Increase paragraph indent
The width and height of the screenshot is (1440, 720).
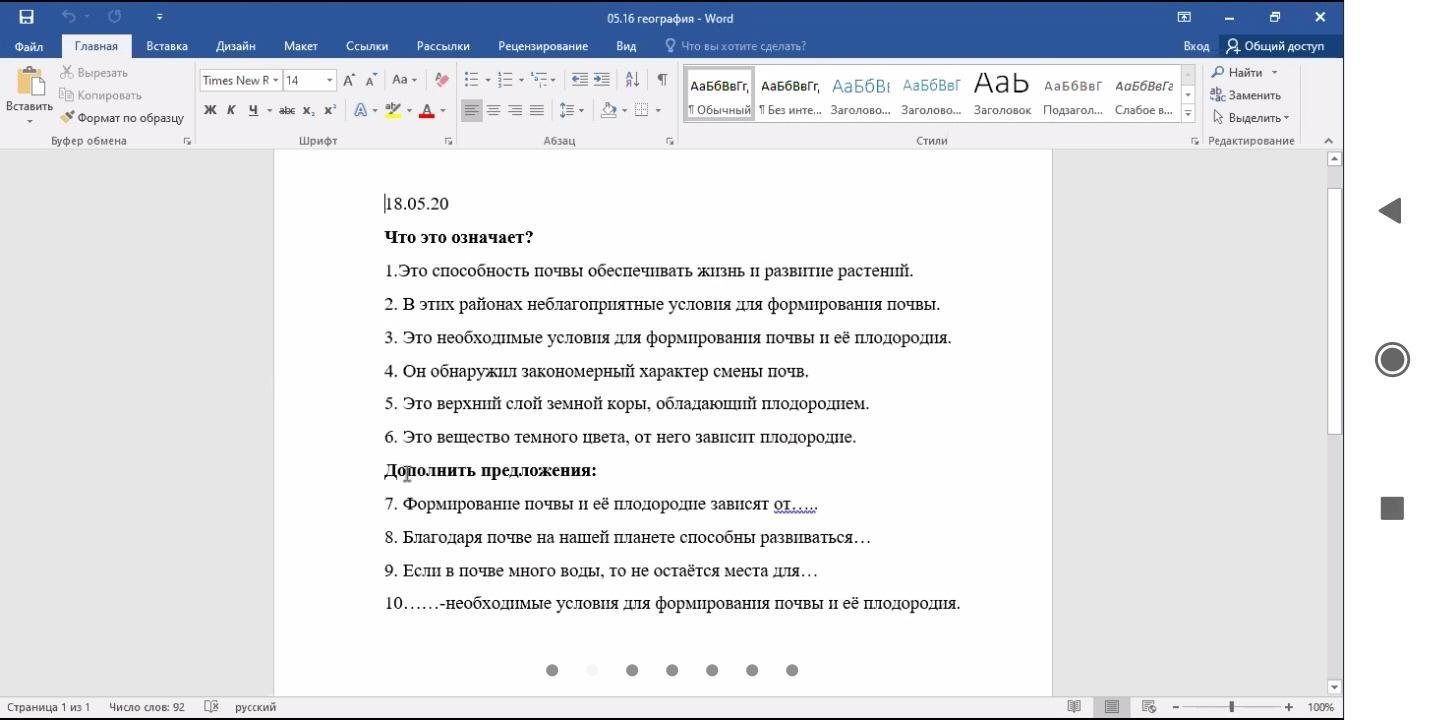click(x=601, y=80)
